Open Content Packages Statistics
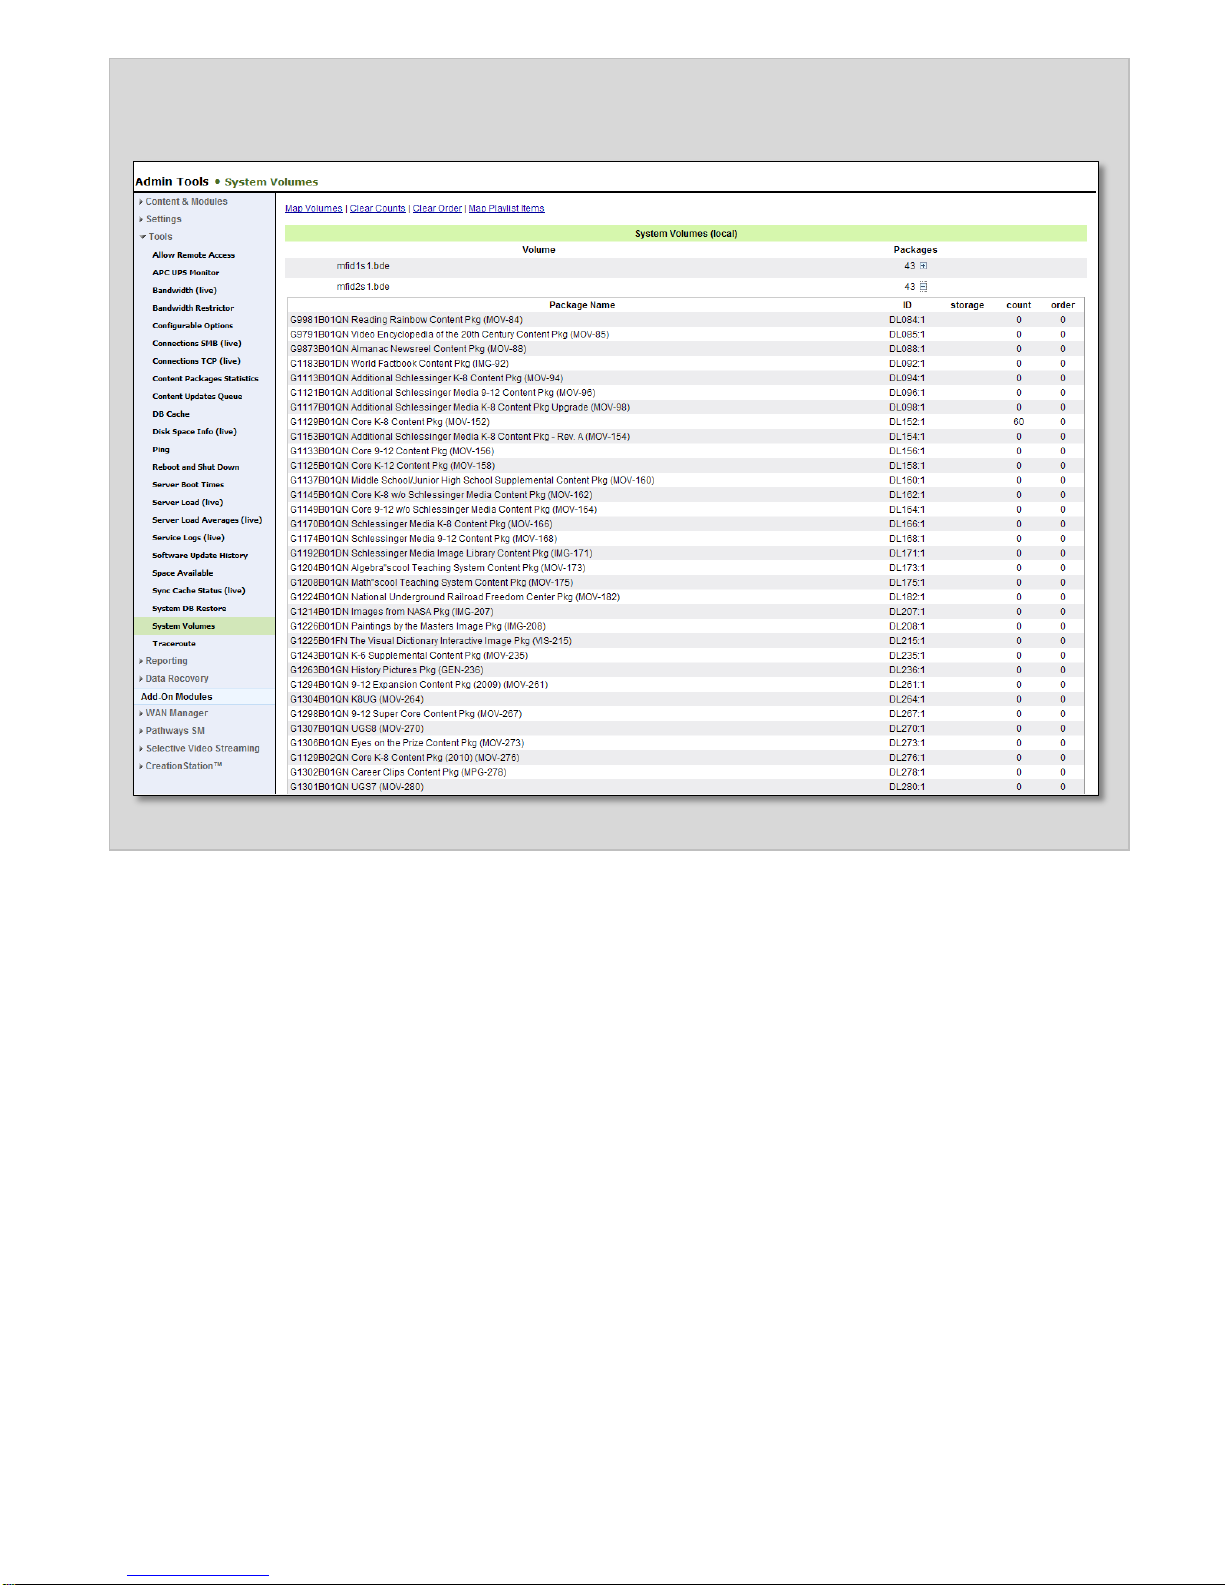Viewport: 1225px width, 1585px height. (205, 379)
